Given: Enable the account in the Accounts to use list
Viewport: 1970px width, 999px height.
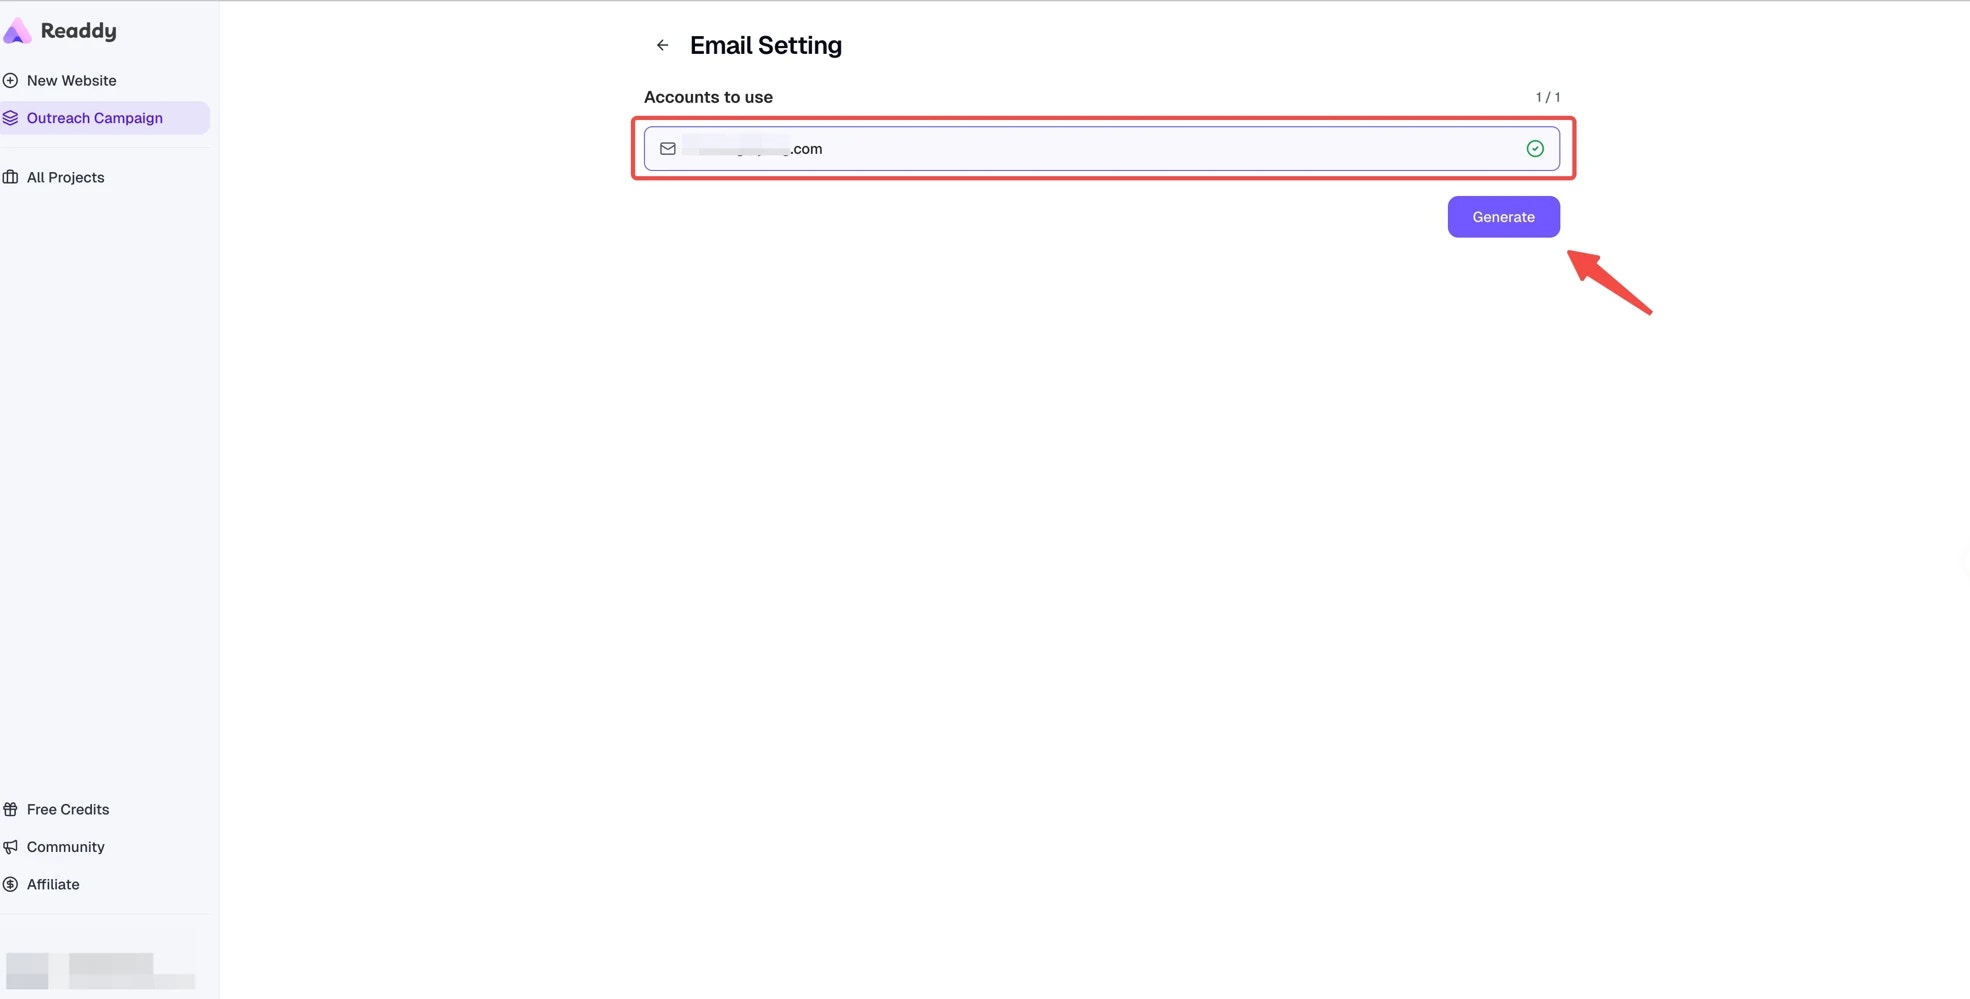Looking at the screenshot, I should [x=1100, y=148].
